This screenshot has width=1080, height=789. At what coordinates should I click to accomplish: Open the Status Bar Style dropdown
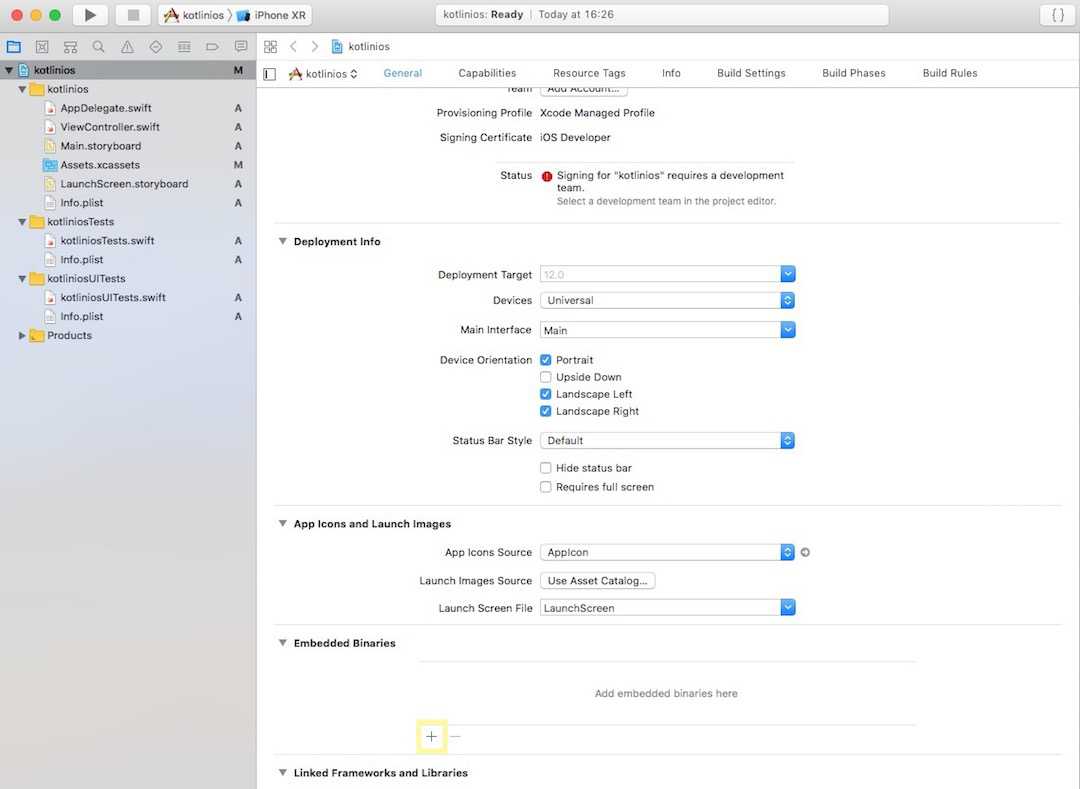pos(667,441)
